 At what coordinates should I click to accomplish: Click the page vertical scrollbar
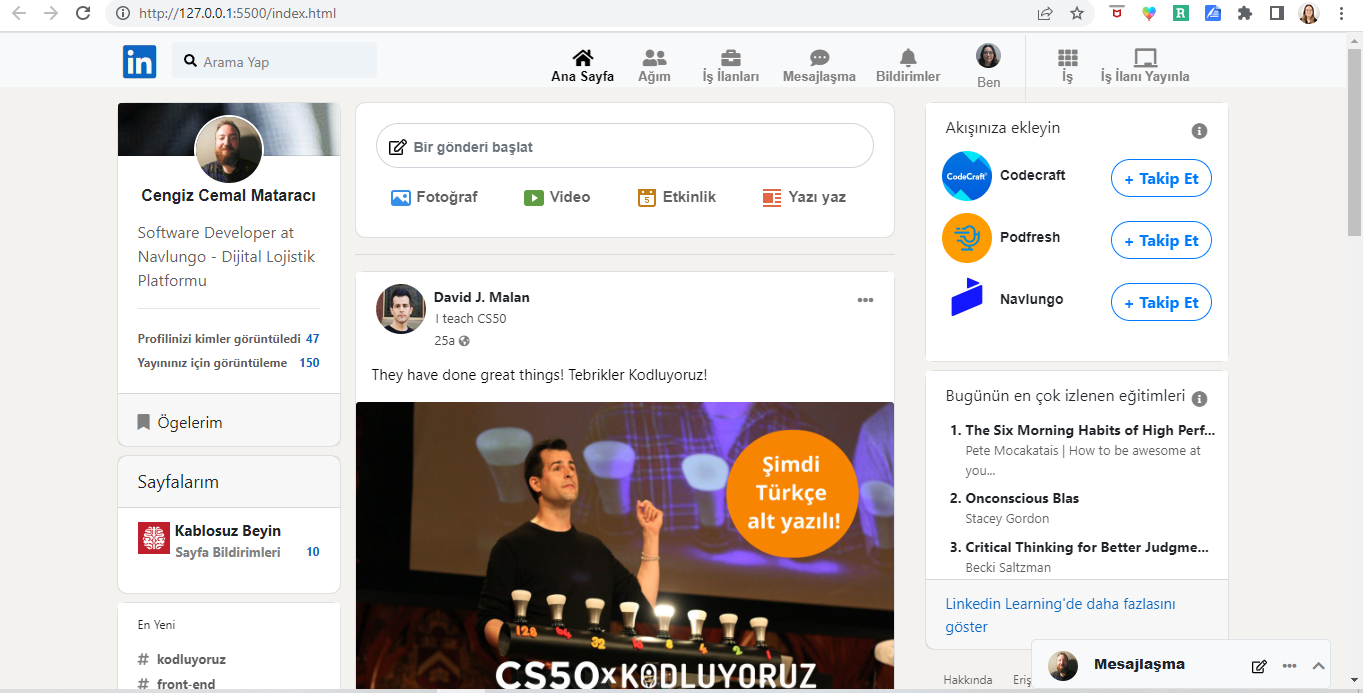pyautogui.click(x=1354, y=140)
